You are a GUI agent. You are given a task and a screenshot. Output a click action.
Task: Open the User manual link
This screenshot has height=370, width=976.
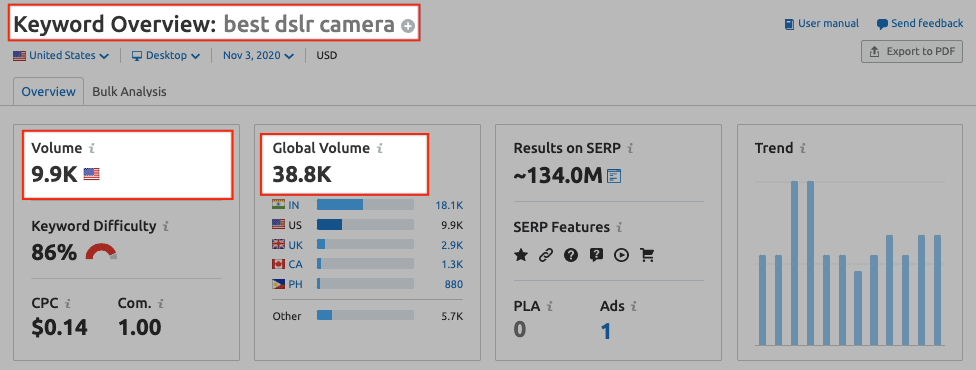click(822, 24)
